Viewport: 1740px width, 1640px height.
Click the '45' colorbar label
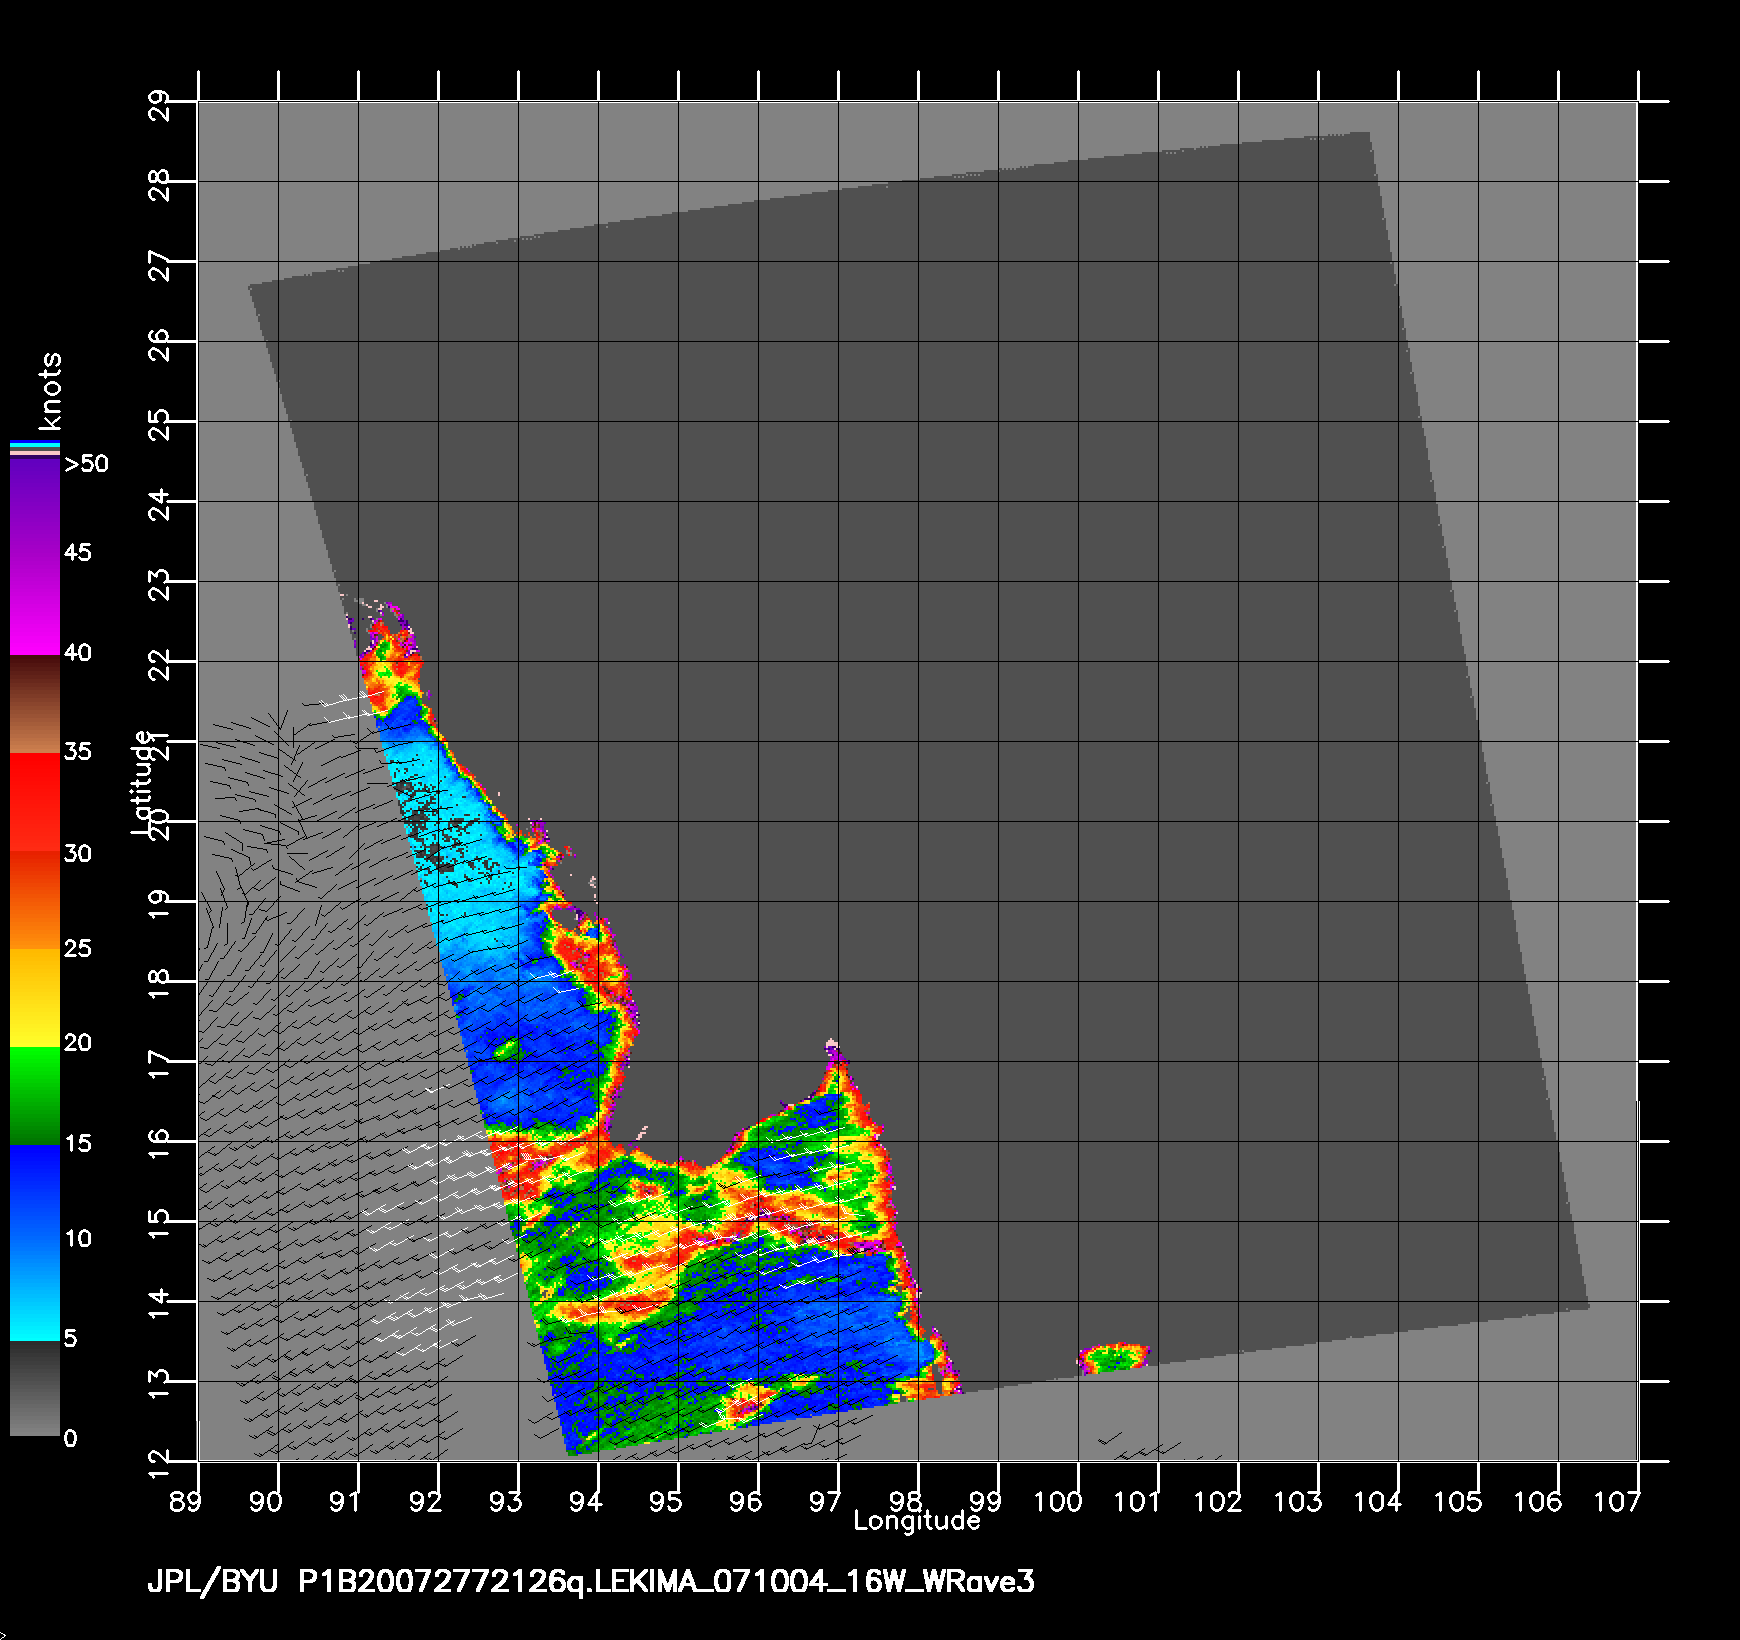click(x=78, y=553)
